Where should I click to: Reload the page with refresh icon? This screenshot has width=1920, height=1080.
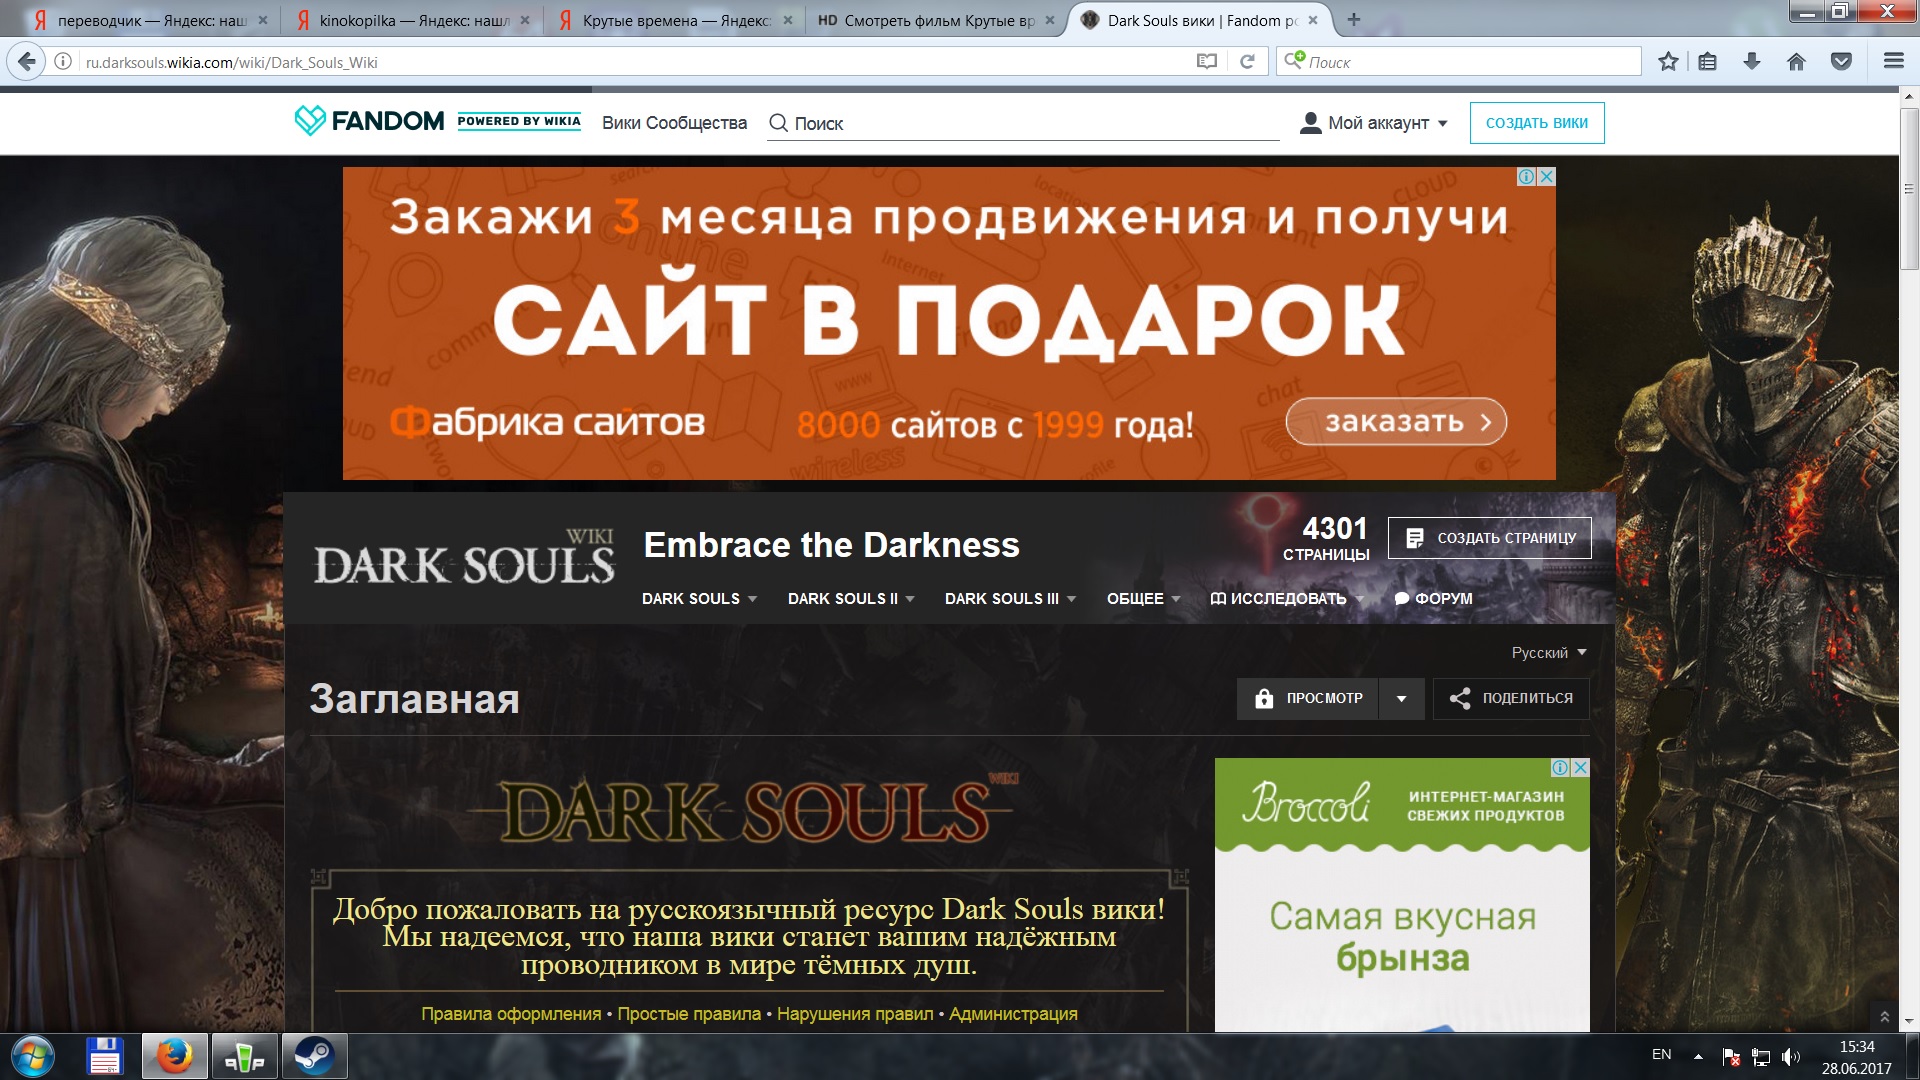pyautogui.click(x=1247, y=62)
